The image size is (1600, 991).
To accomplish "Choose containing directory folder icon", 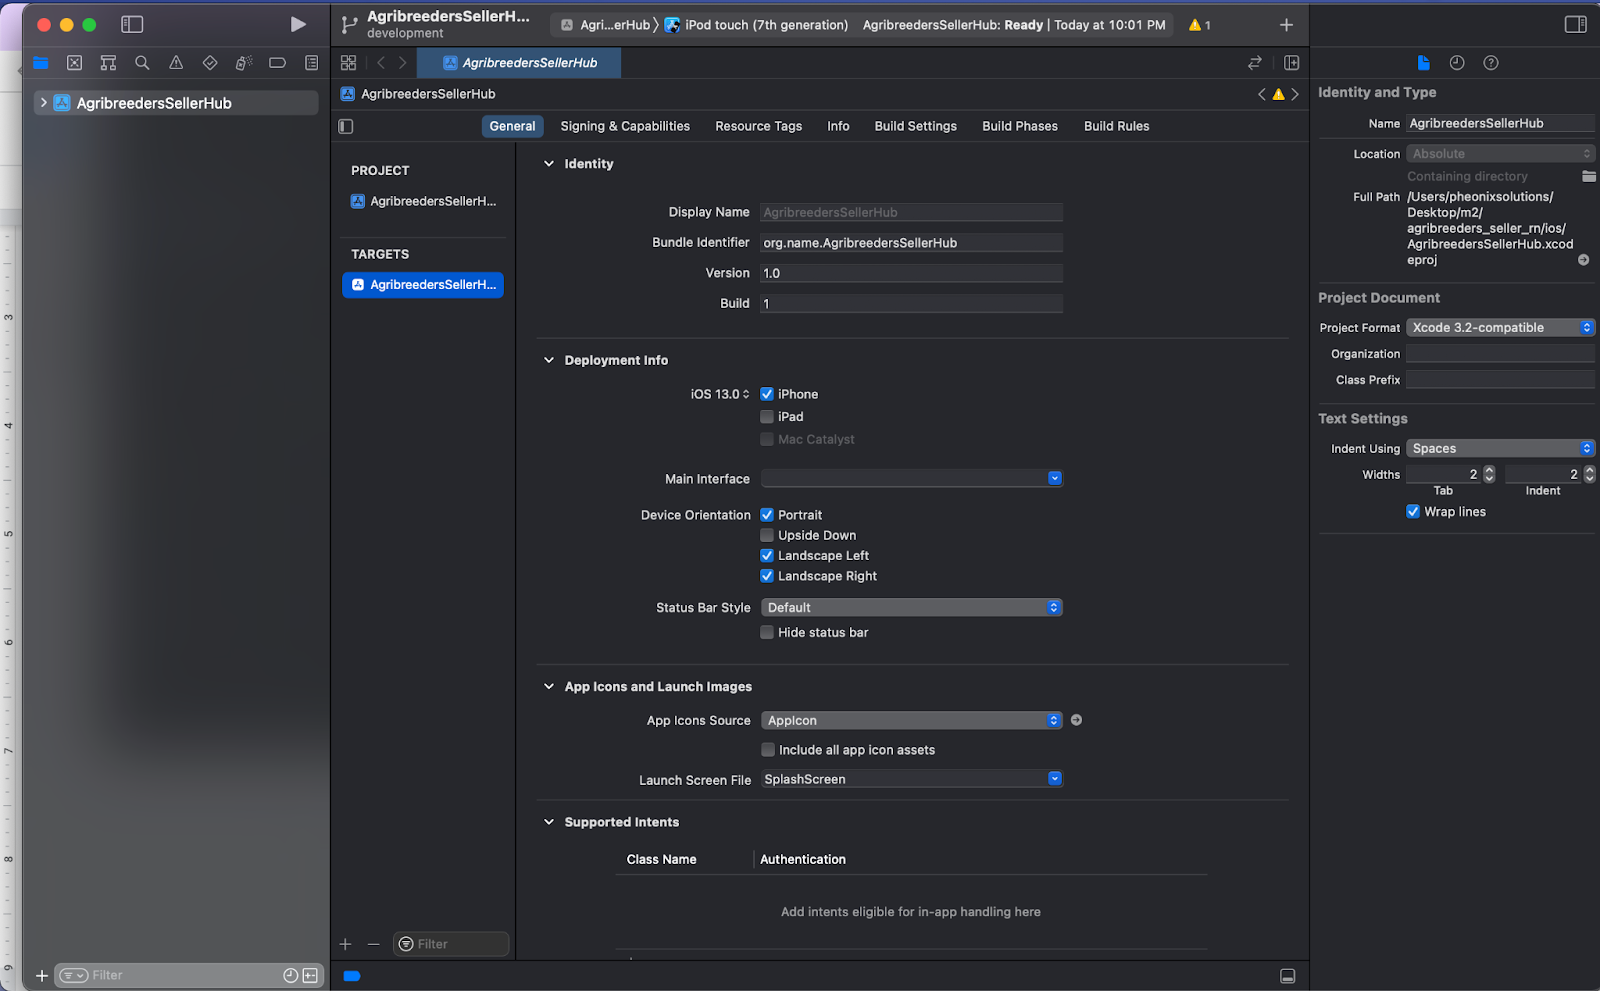I will point(1589,177).
